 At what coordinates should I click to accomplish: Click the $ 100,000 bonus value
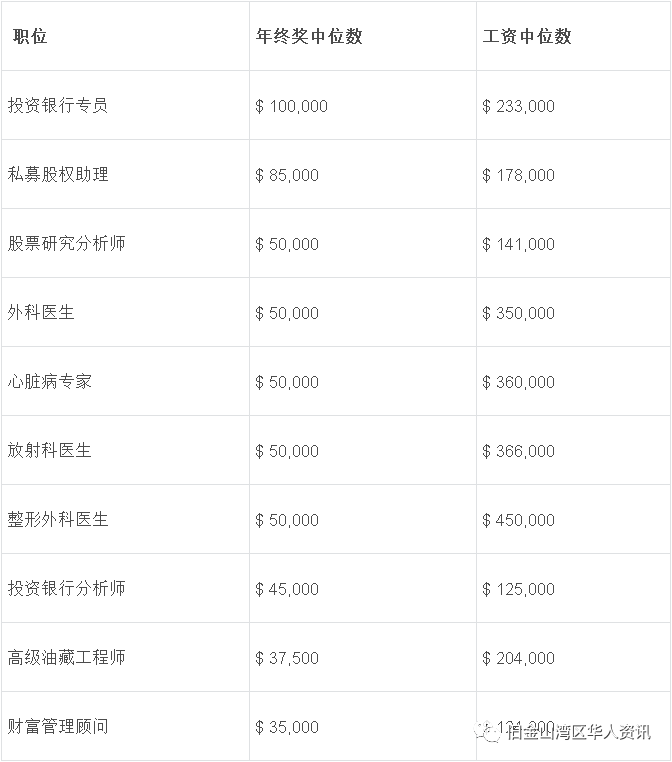[291, 106]
